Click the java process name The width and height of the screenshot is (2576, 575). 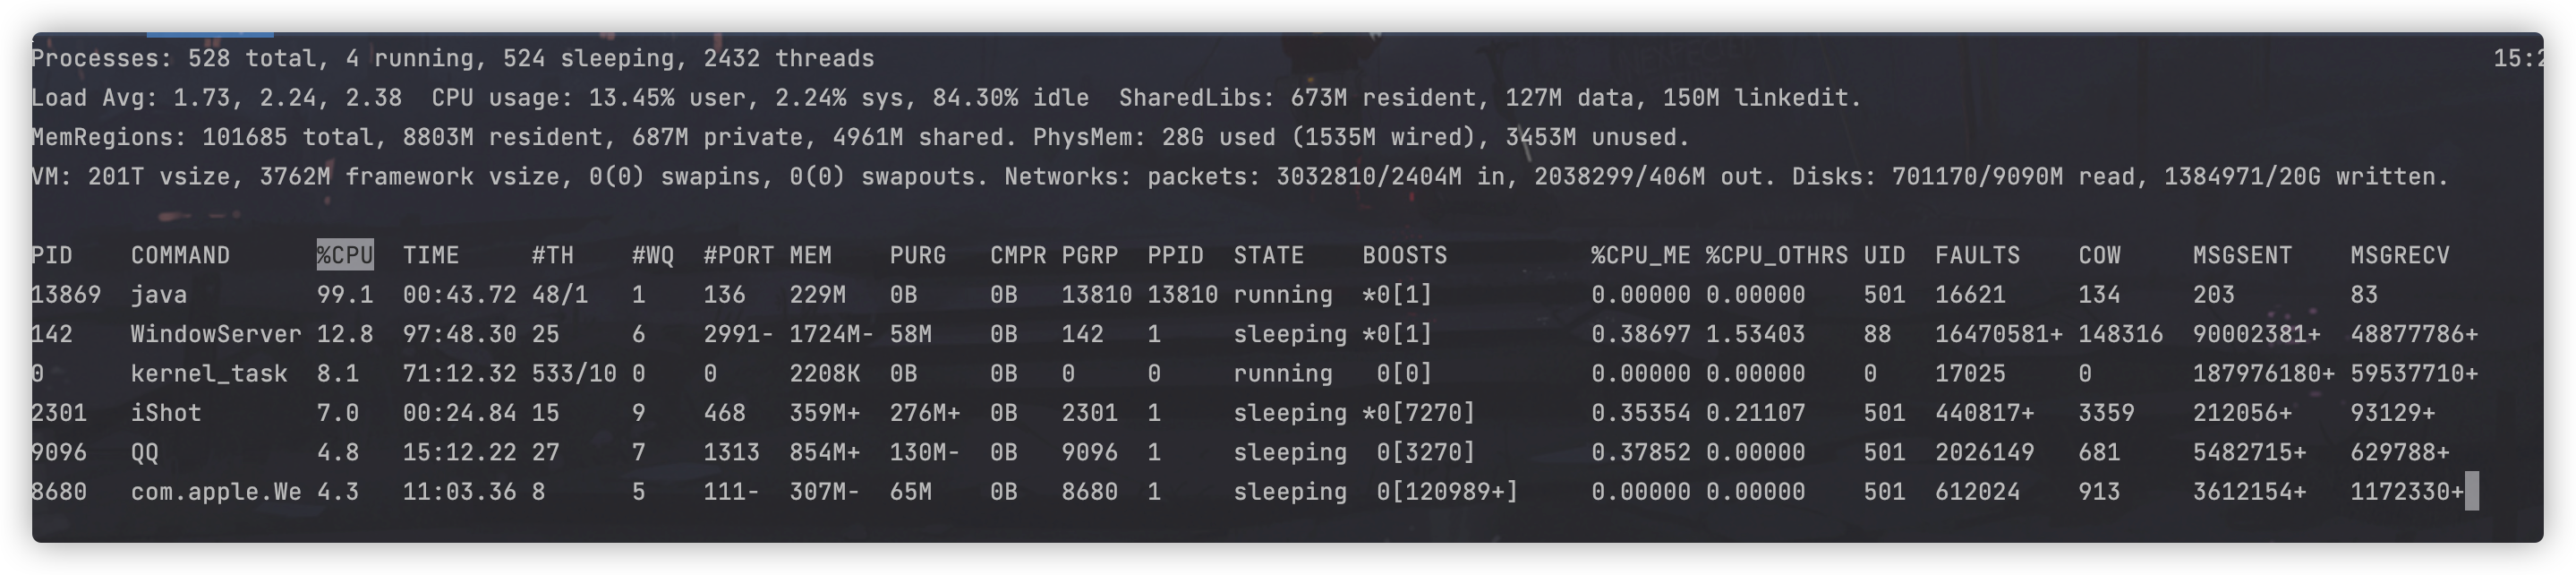(159, 295)
